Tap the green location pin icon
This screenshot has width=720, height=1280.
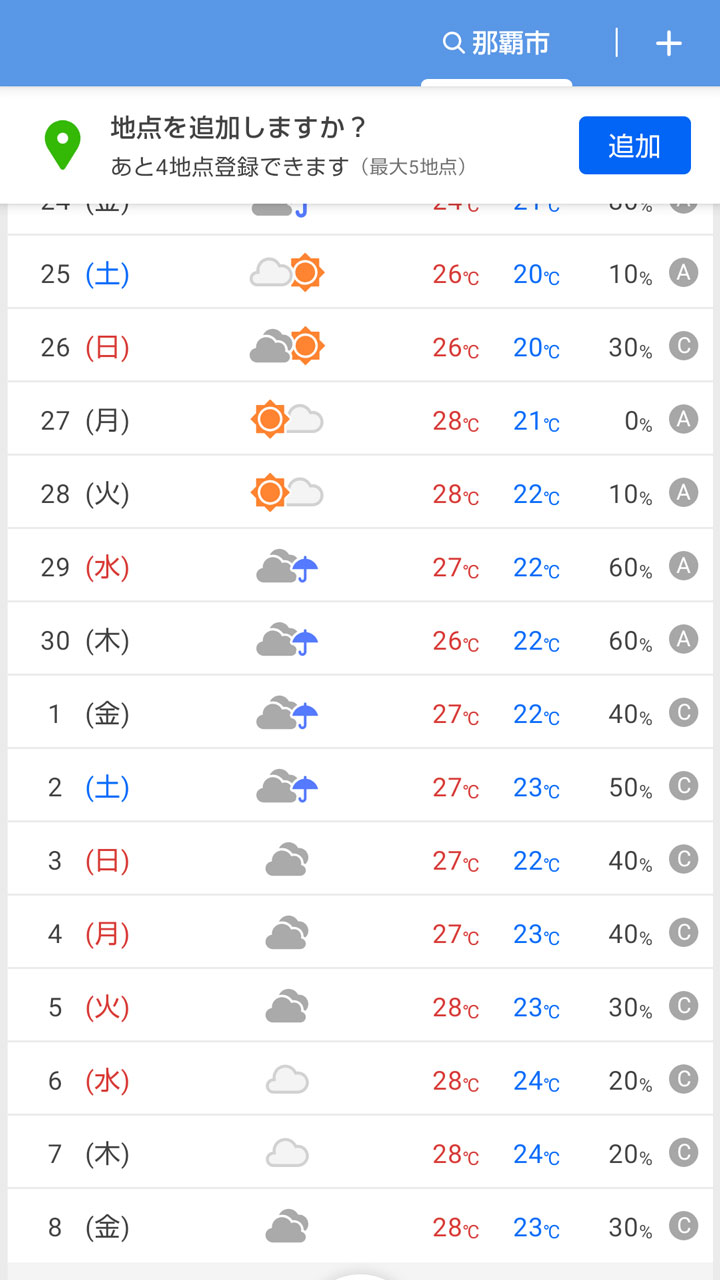click(x=62, y=145)
